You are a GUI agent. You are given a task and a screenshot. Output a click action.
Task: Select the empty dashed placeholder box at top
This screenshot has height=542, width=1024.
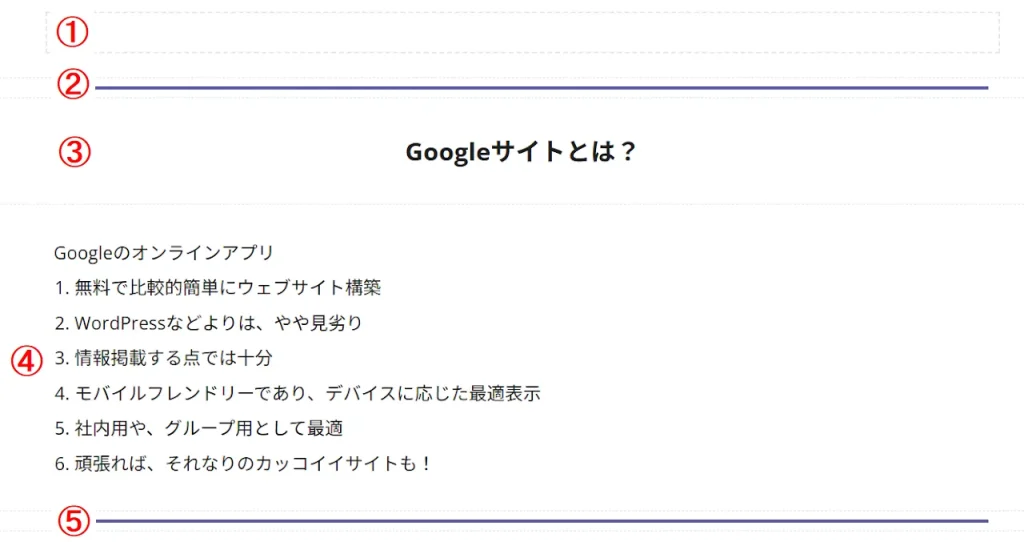(x=540, y=33)
